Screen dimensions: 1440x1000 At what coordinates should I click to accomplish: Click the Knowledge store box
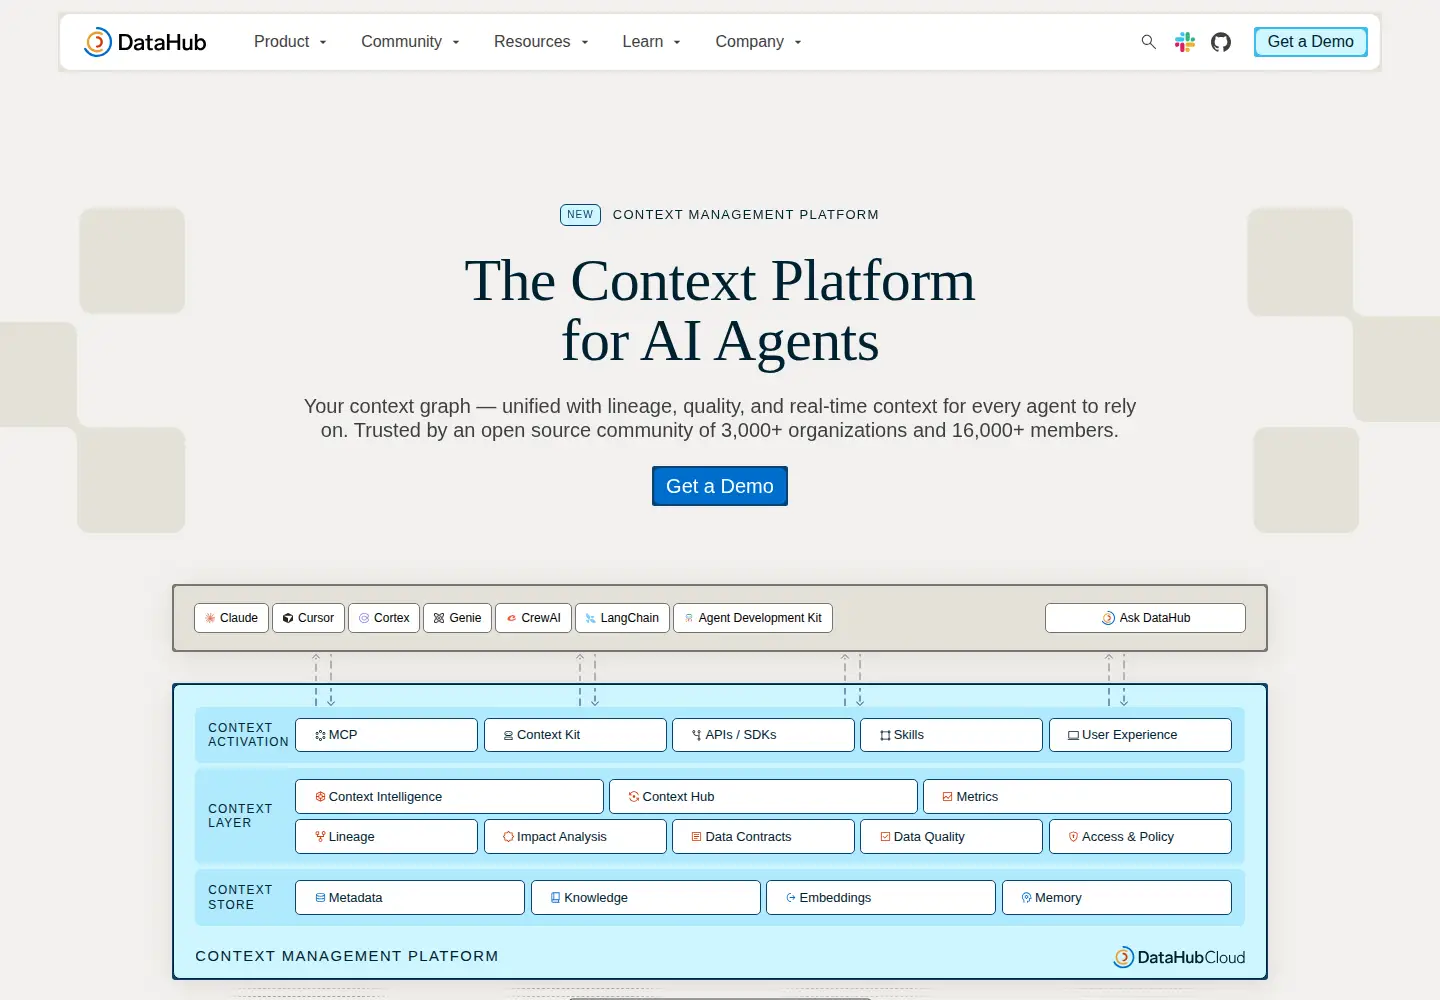[646, 898]
